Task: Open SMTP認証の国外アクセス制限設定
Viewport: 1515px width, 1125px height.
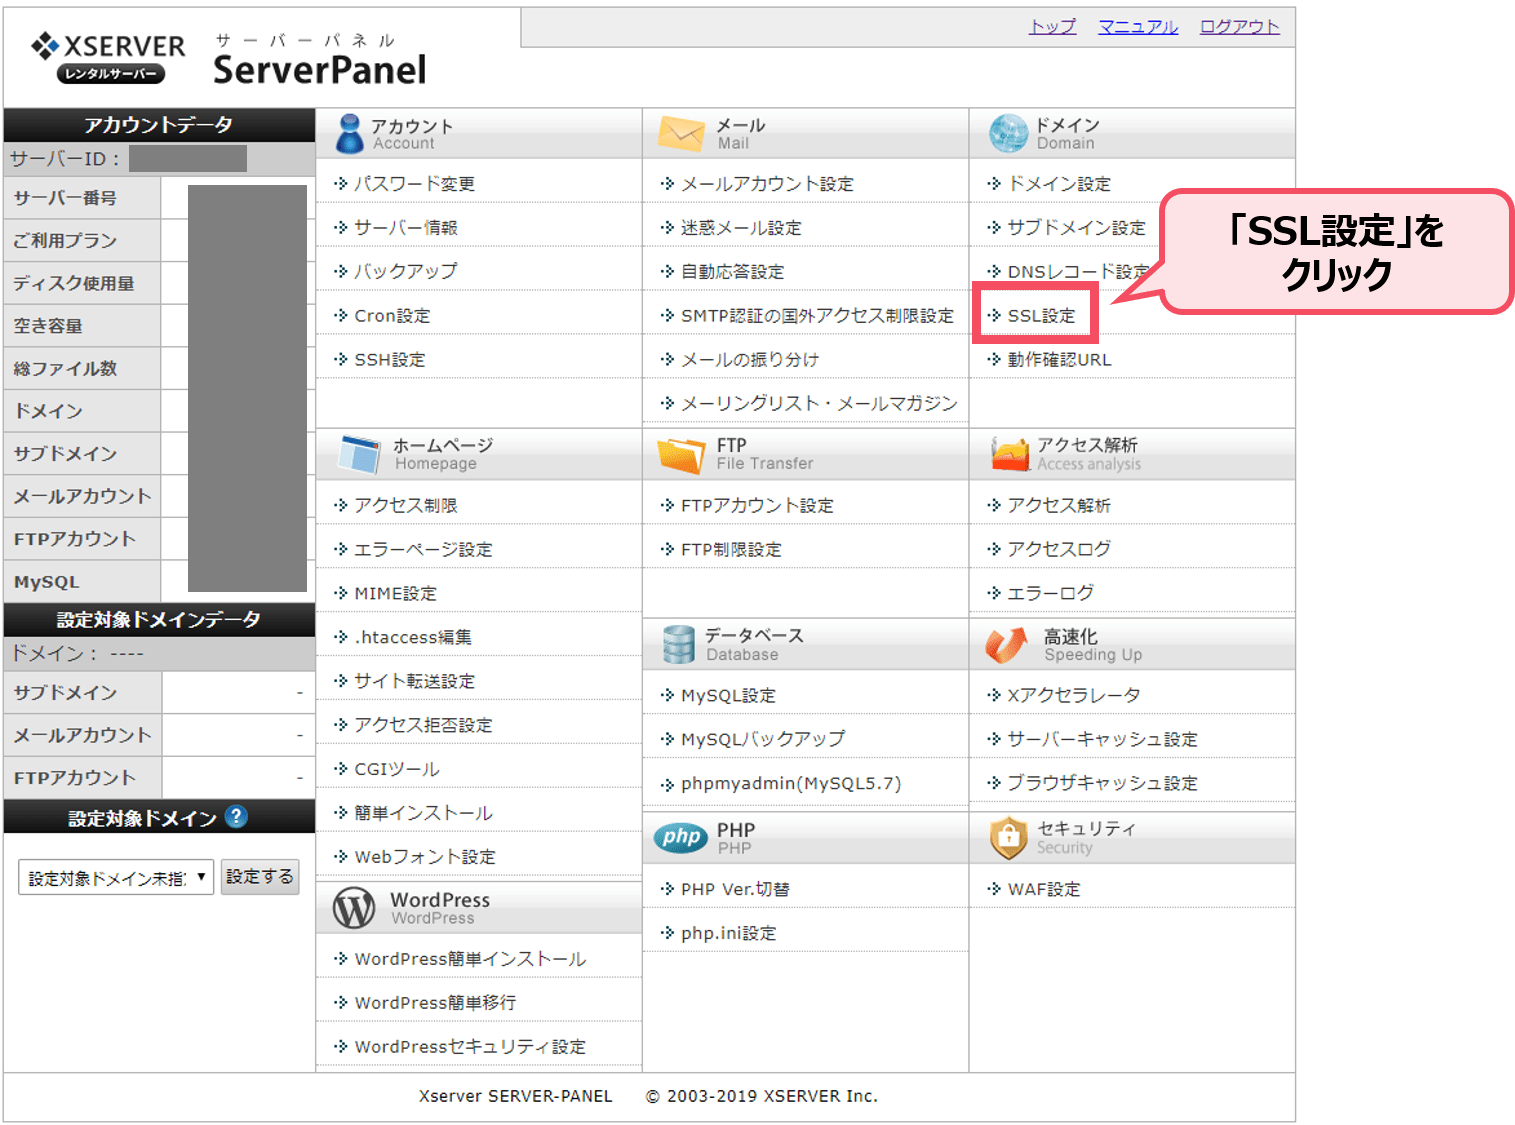Action: pos(817,316)
